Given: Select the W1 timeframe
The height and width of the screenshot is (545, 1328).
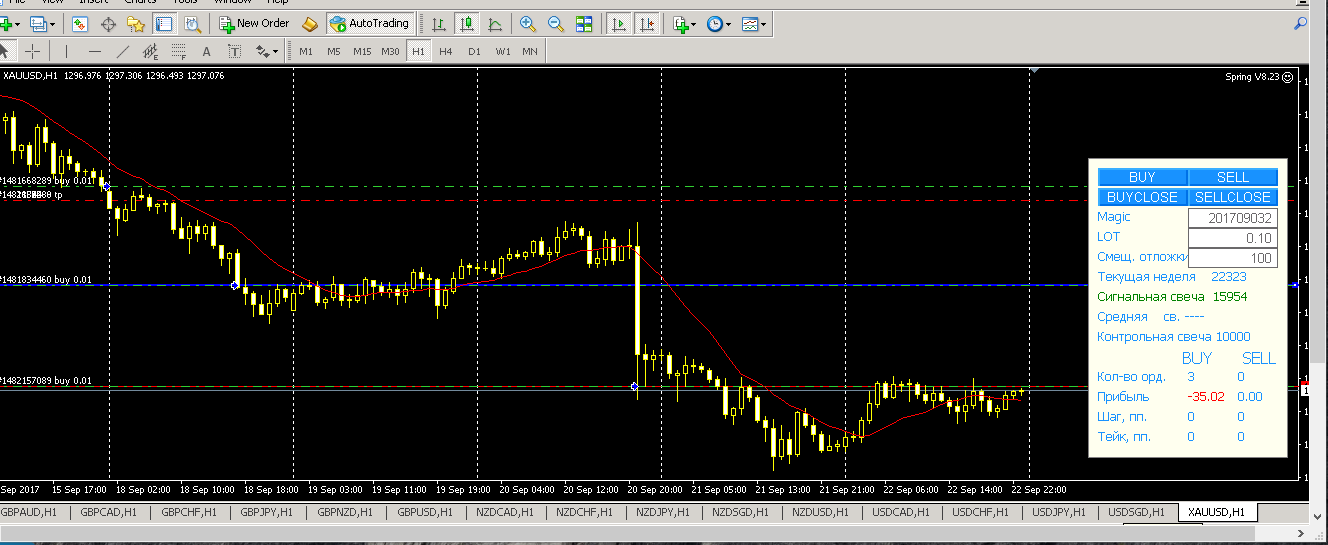Looking at the screenshot, I should pos(502,51).
